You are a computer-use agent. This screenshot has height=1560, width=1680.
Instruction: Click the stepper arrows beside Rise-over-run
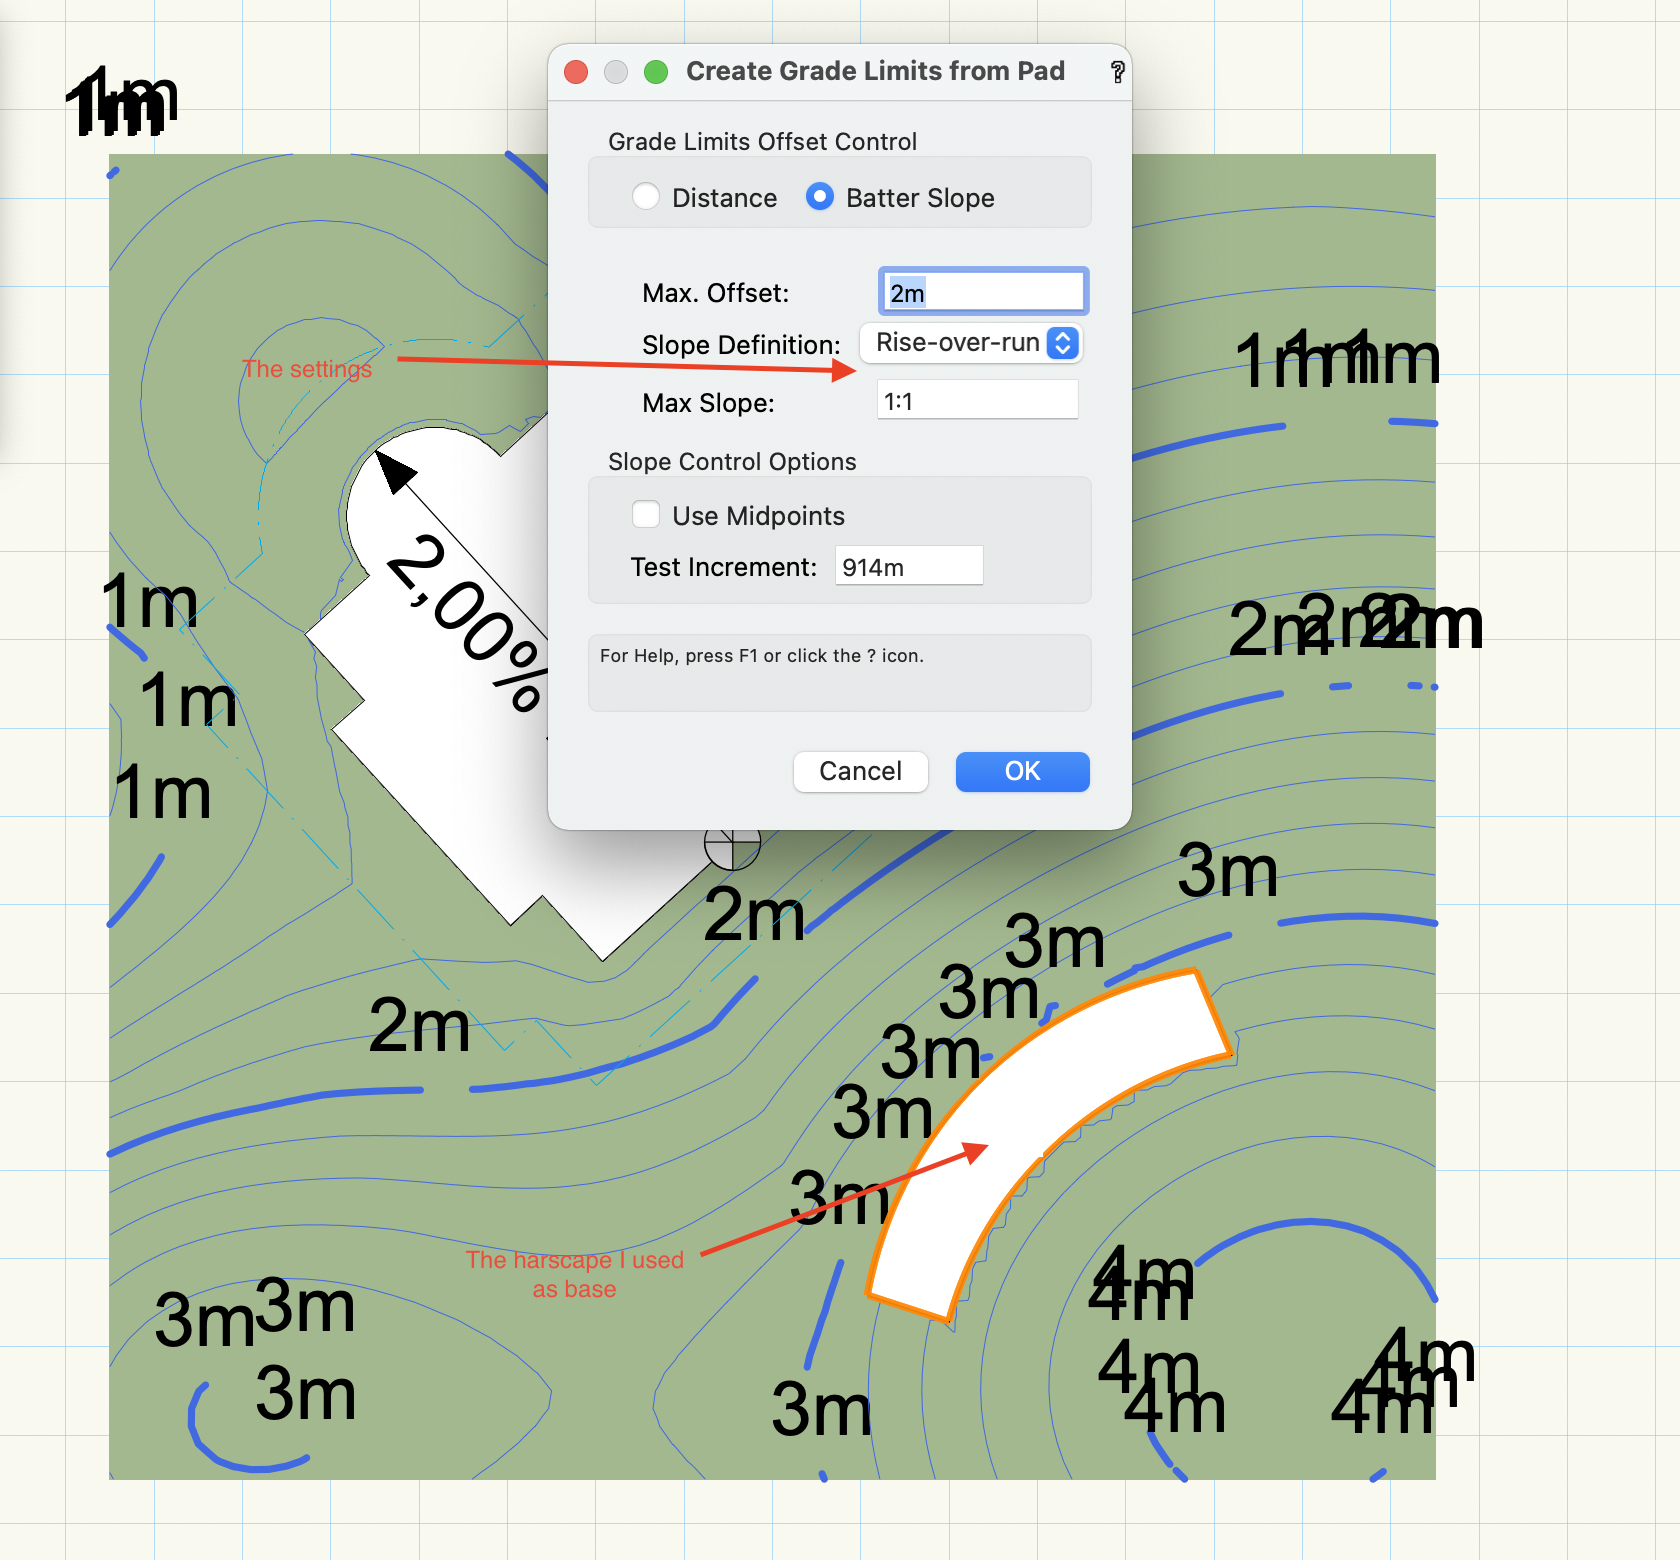click(1063, 343)
